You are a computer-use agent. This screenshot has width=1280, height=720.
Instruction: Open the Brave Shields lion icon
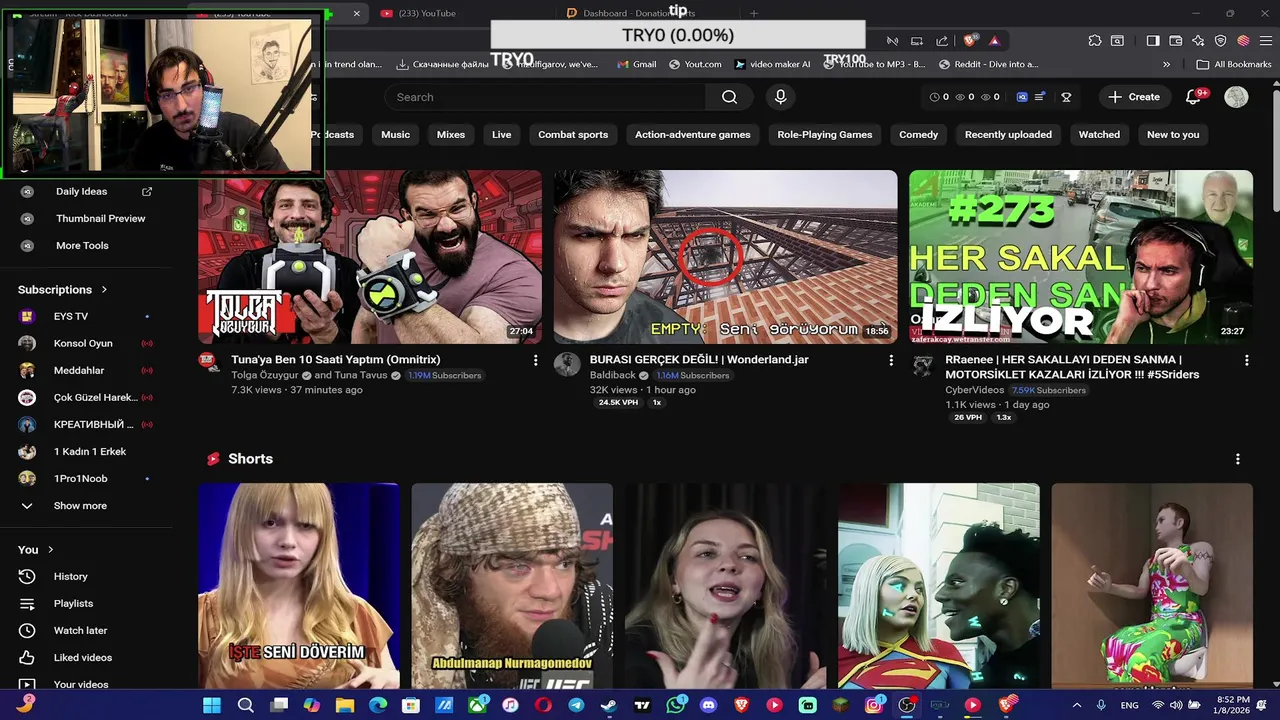(x=969, y=40)
